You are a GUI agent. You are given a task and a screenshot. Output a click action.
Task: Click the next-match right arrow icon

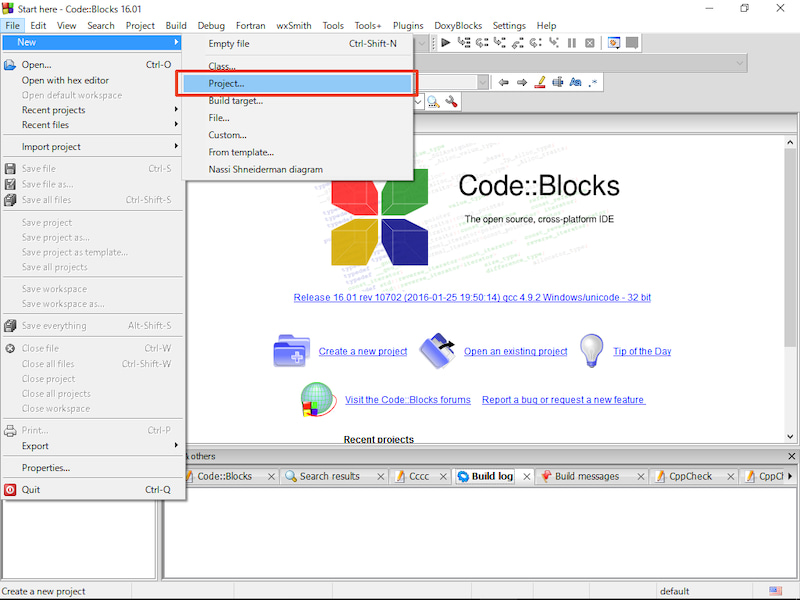click(x=521, y=82)
